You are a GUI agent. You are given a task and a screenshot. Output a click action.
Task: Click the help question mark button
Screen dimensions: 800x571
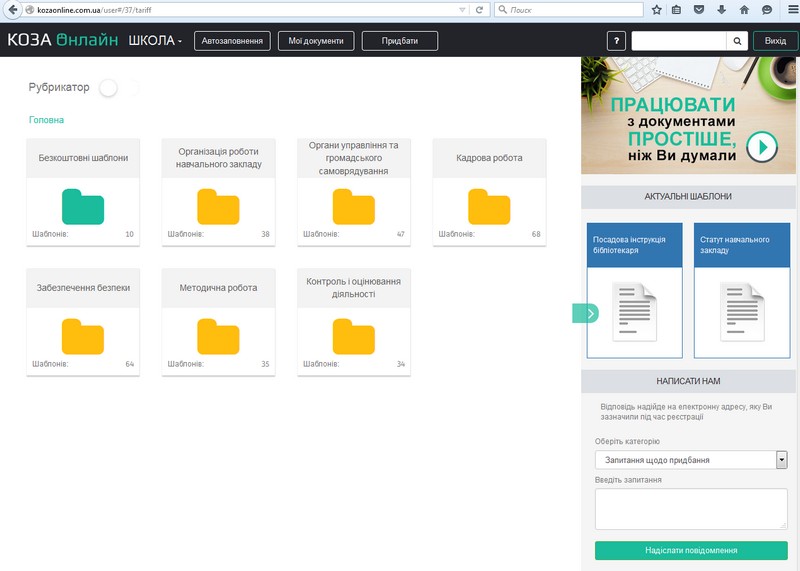[x=616, y=41]
